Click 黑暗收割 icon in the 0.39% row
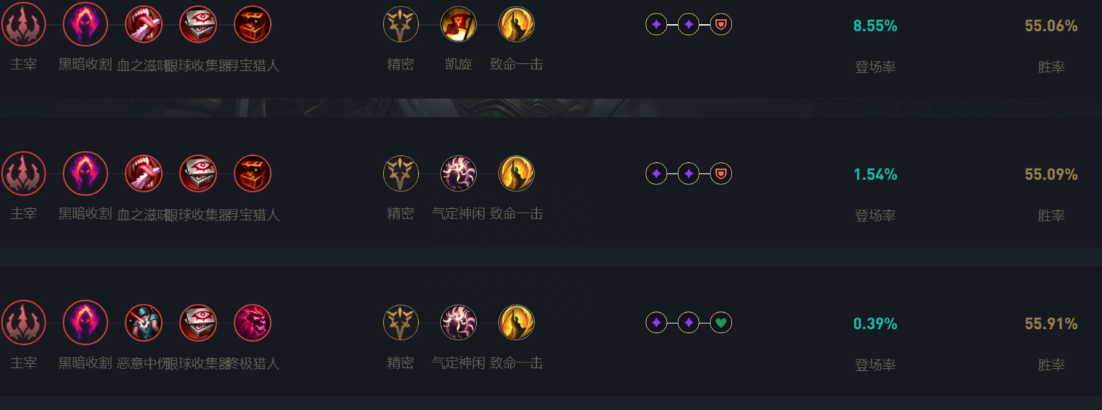This screenshot has width=1102, height=410. 85,323
